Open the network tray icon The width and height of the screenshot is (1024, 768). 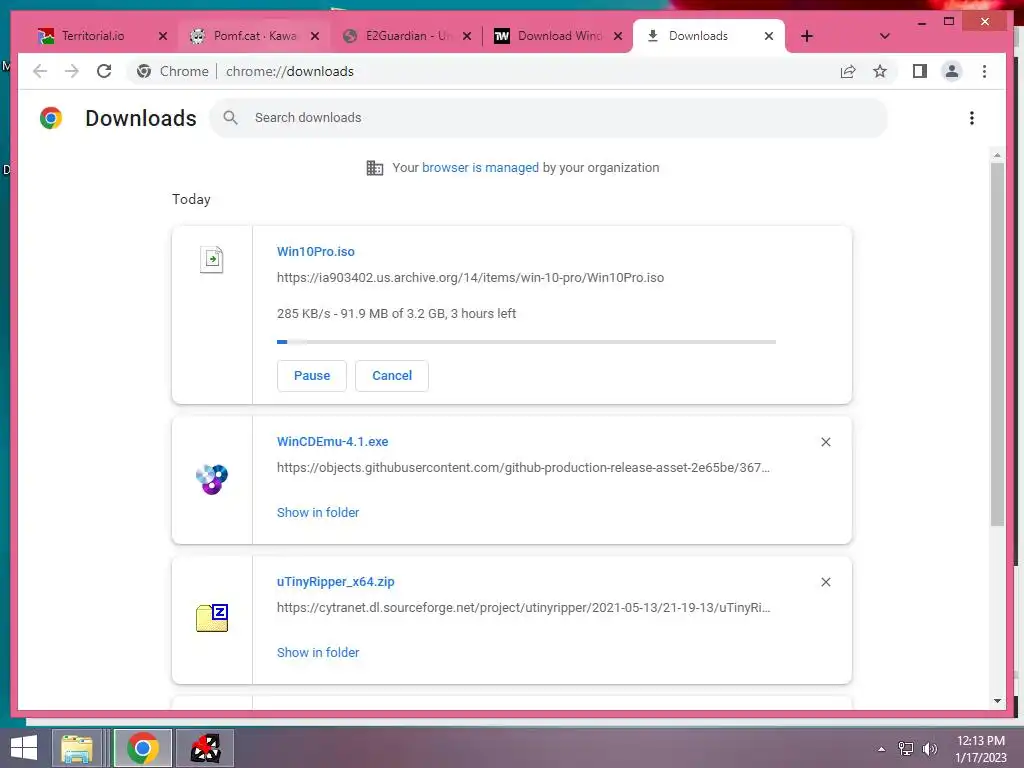point(906,749)
